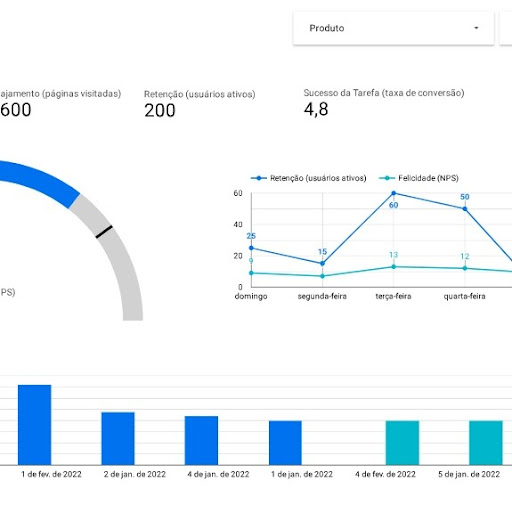Select the blue bar for 1 de fev. de 2022
This screenshot has width=512, height=512.
coord(35,425)
